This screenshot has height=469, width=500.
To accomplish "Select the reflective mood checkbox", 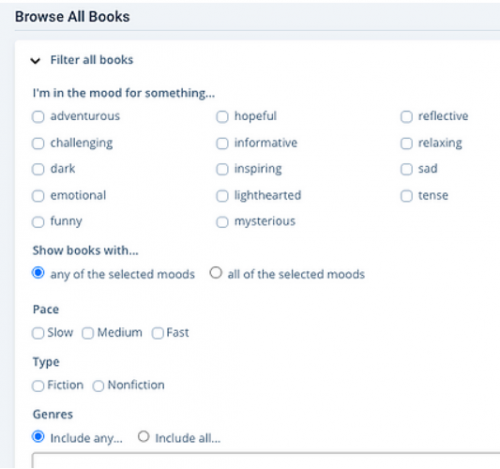I will click(407, 117).
